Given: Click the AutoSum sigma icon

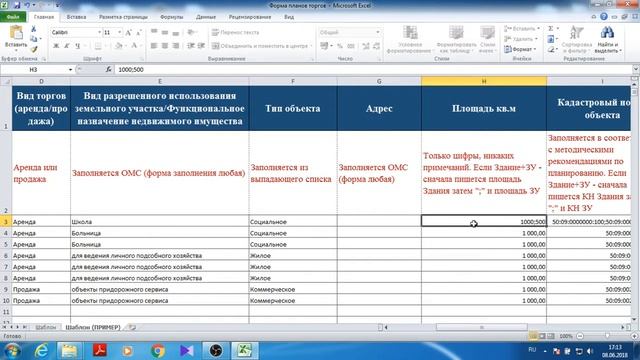Looking at the screenshot, I should click(551, 29).
